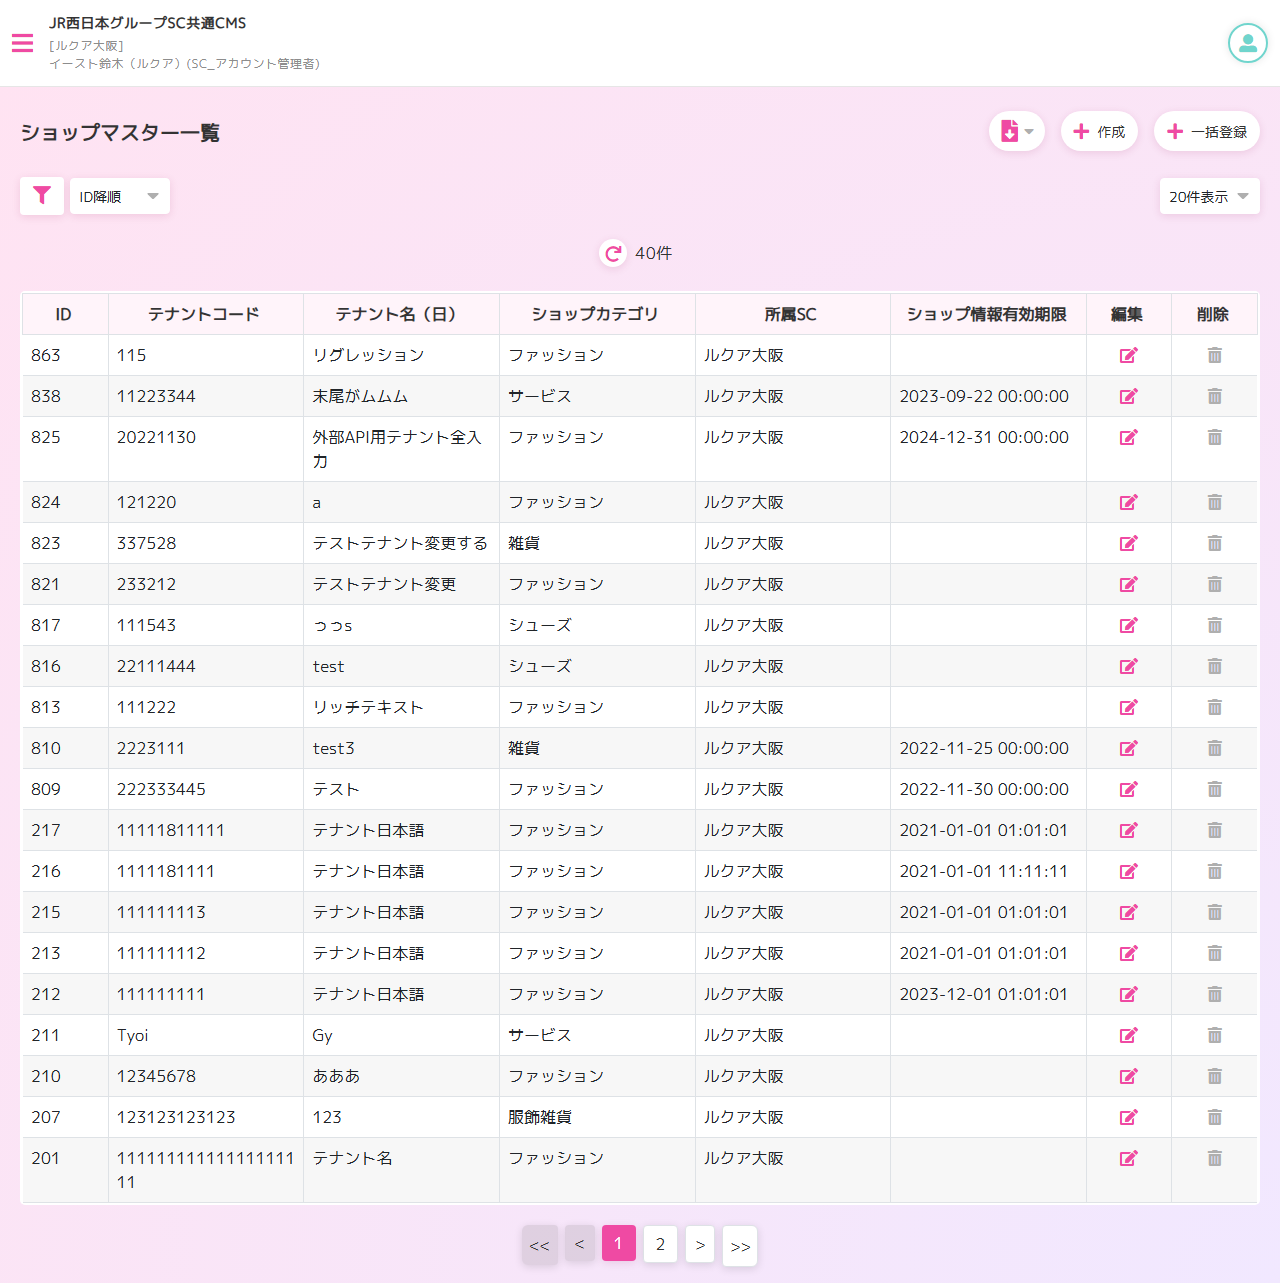Edit tenant リッチテキスト row
This screenshot has height=1283, width=1280.
pyautogui.click(x=1128, y=707)
